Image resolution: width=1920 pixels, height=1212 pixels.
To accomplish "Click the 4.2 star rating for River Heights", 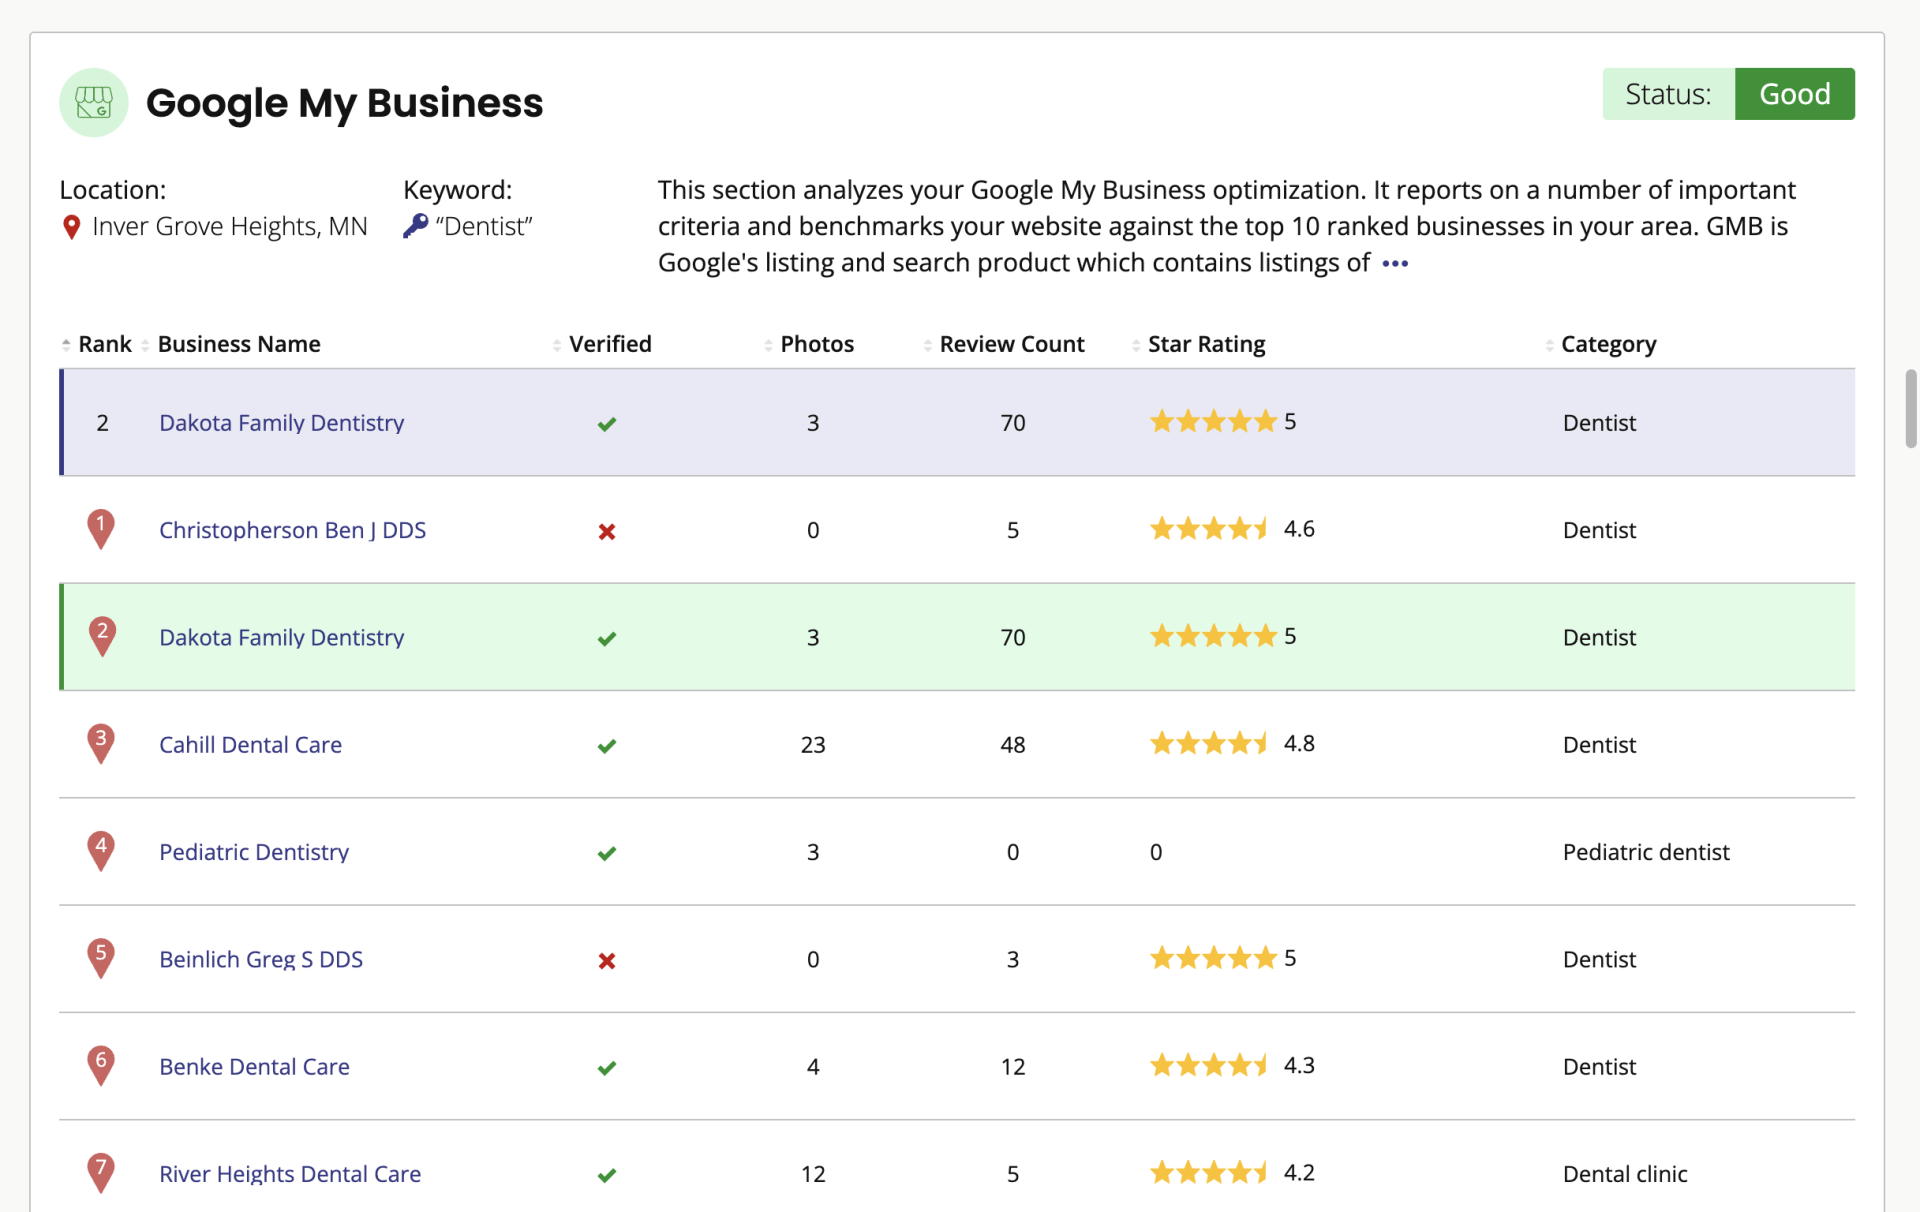I will pyautogui.click(x=1232, y=1172).
